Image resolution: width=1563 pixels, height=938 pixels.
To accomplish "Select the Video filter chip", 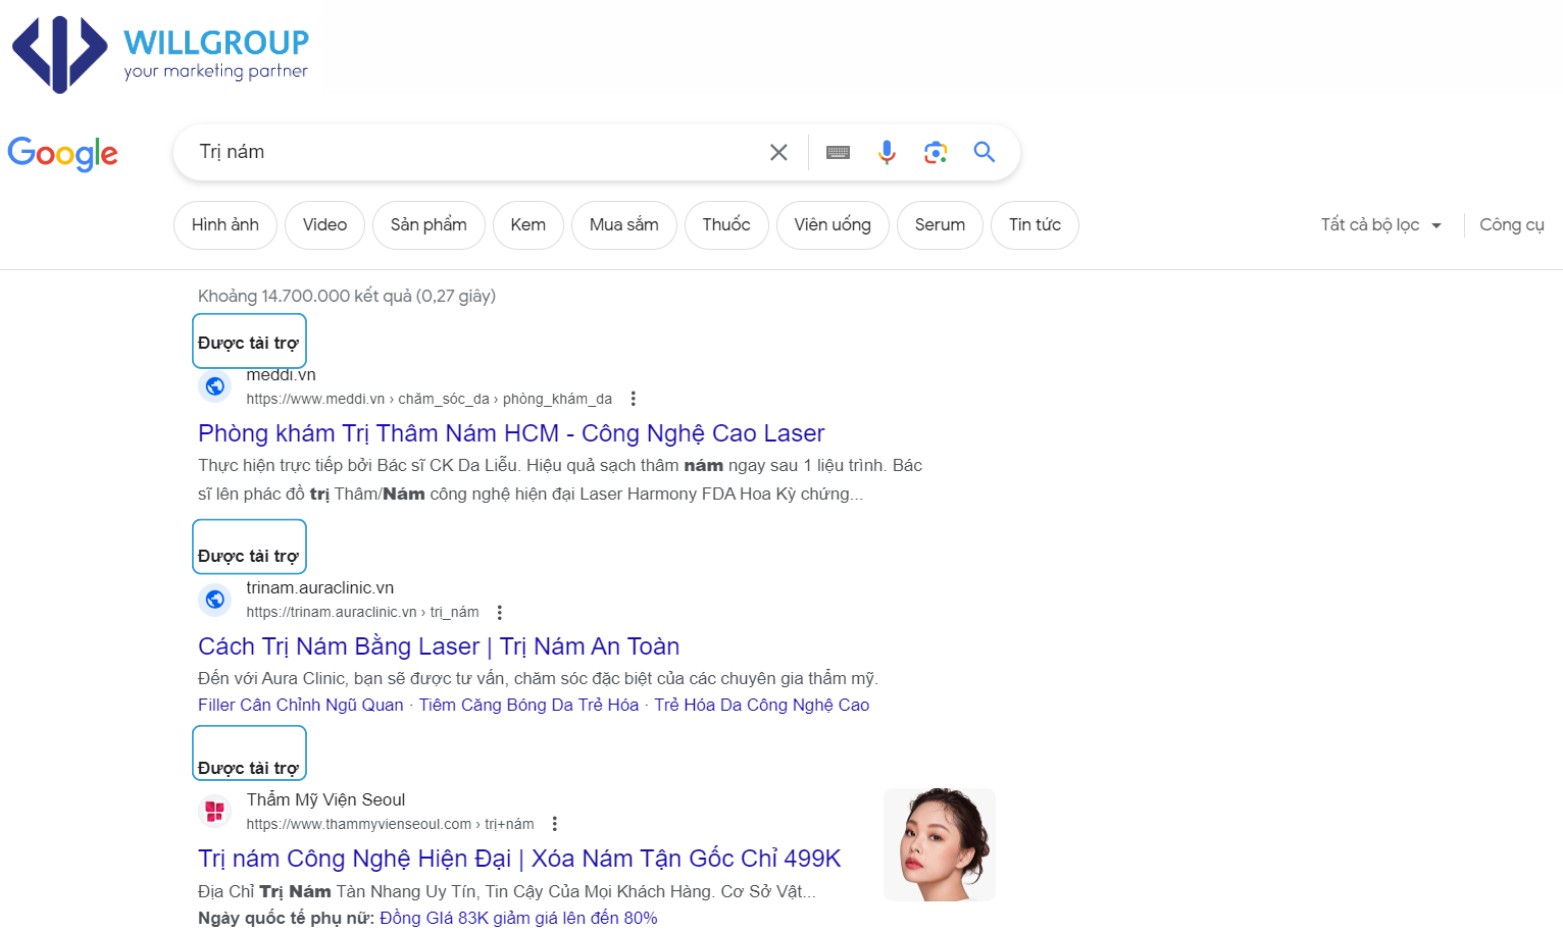I will [x=325, y=225].
